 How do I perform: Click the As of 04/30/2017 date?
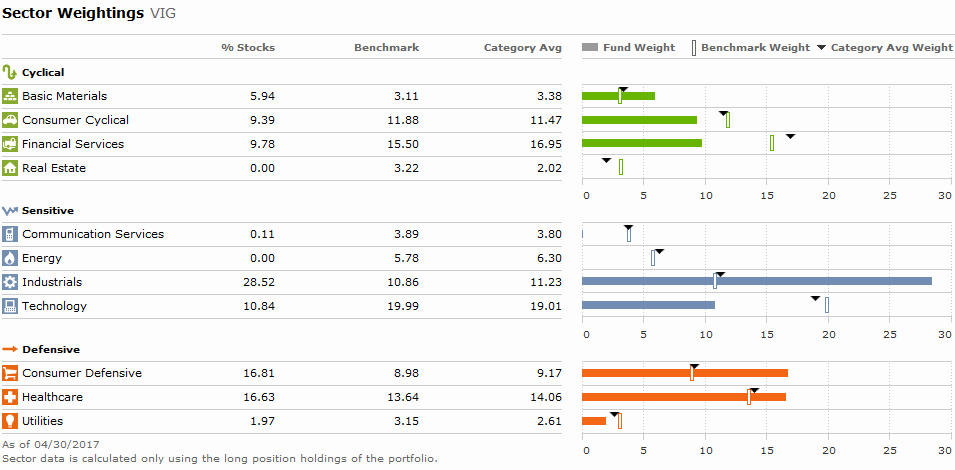click(x=51, y=444)
